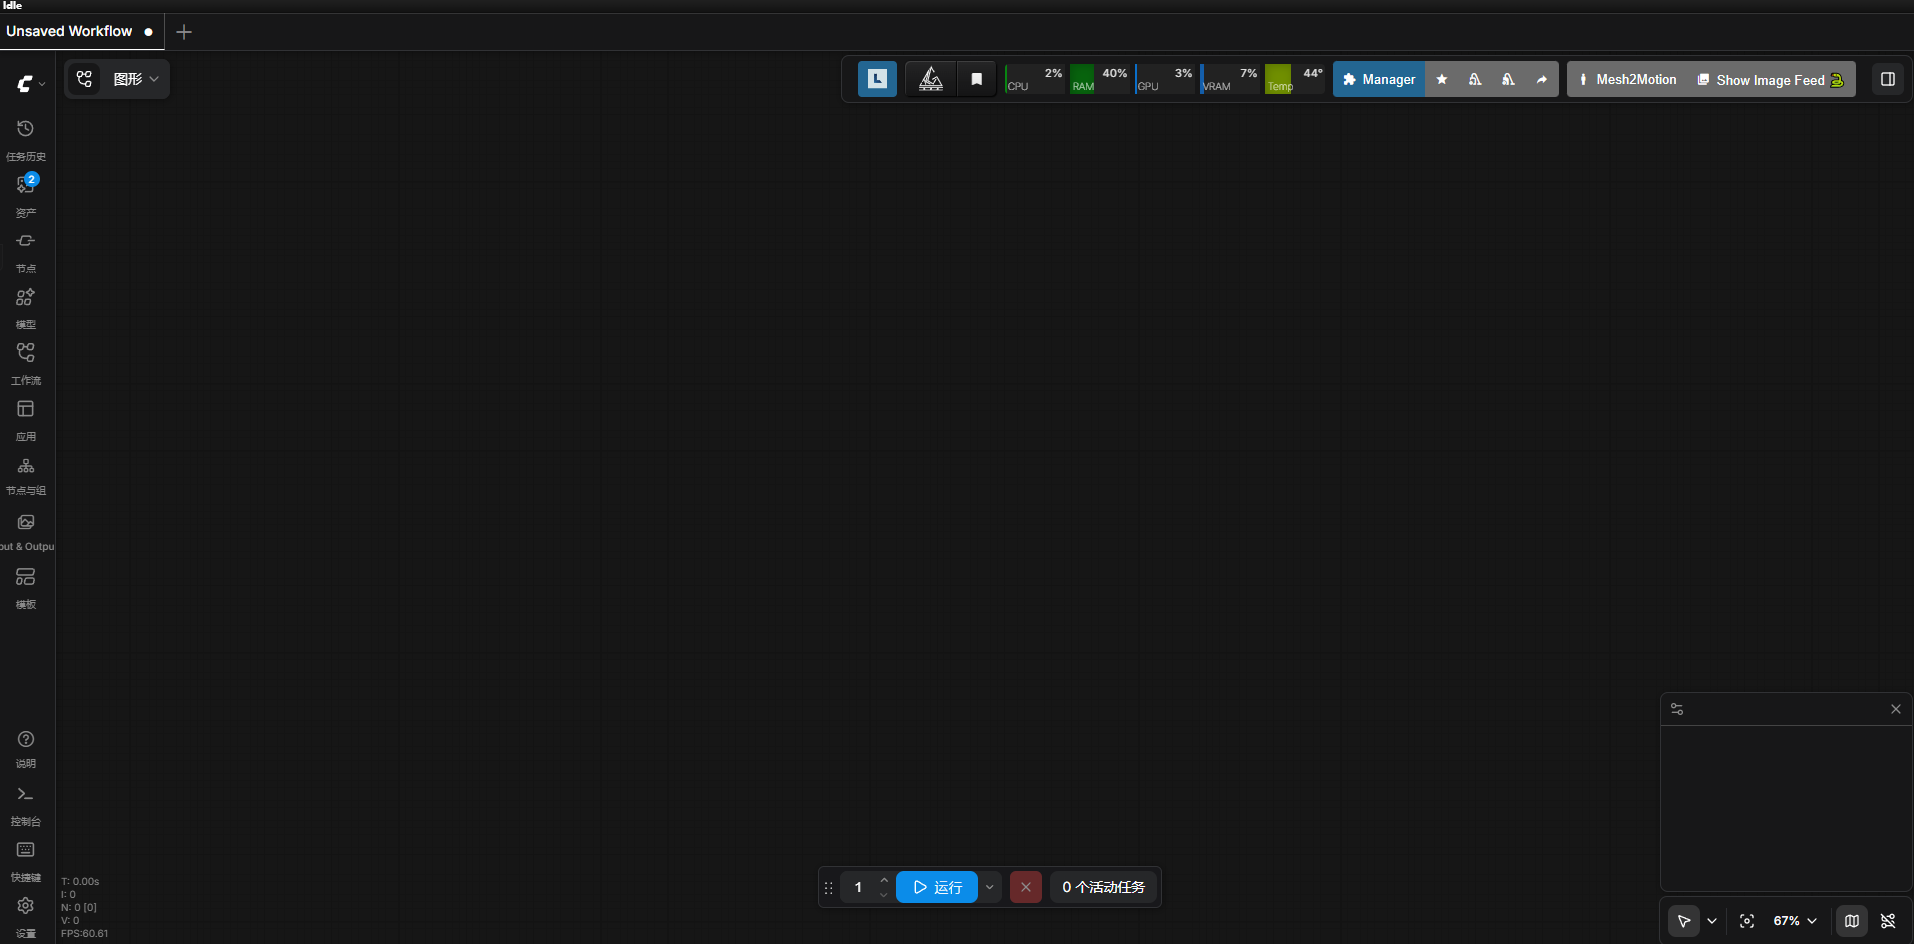
Task: Open the workflows sidebar panel
Action: (26, 363)
